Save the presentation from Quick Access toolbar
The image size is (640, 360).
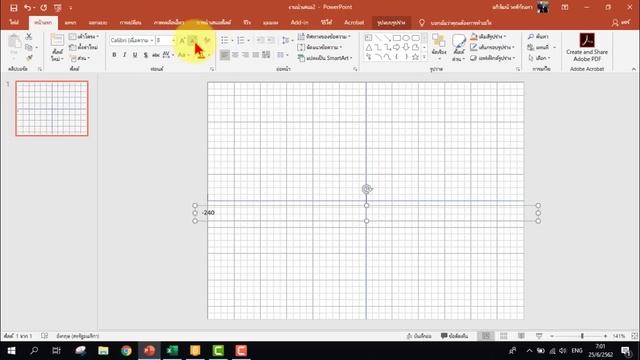[13, 8]
